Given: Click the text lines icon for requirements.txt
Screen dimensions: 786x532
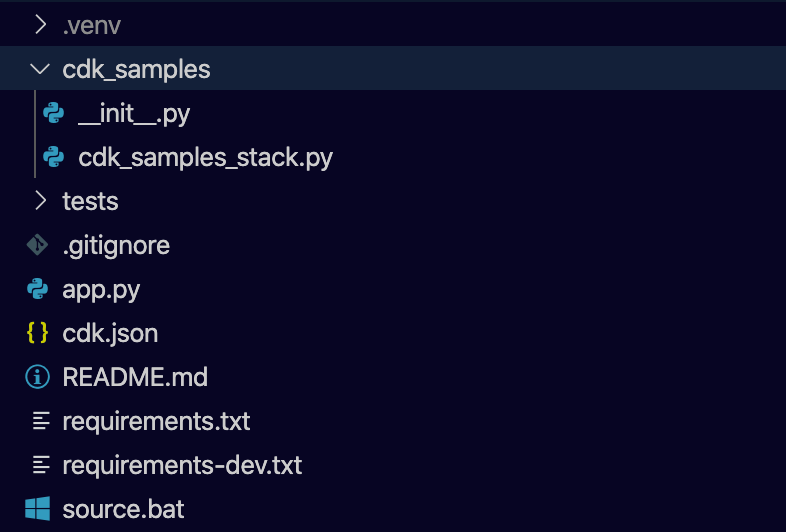Looking at the screenshot, I should 40,421.
